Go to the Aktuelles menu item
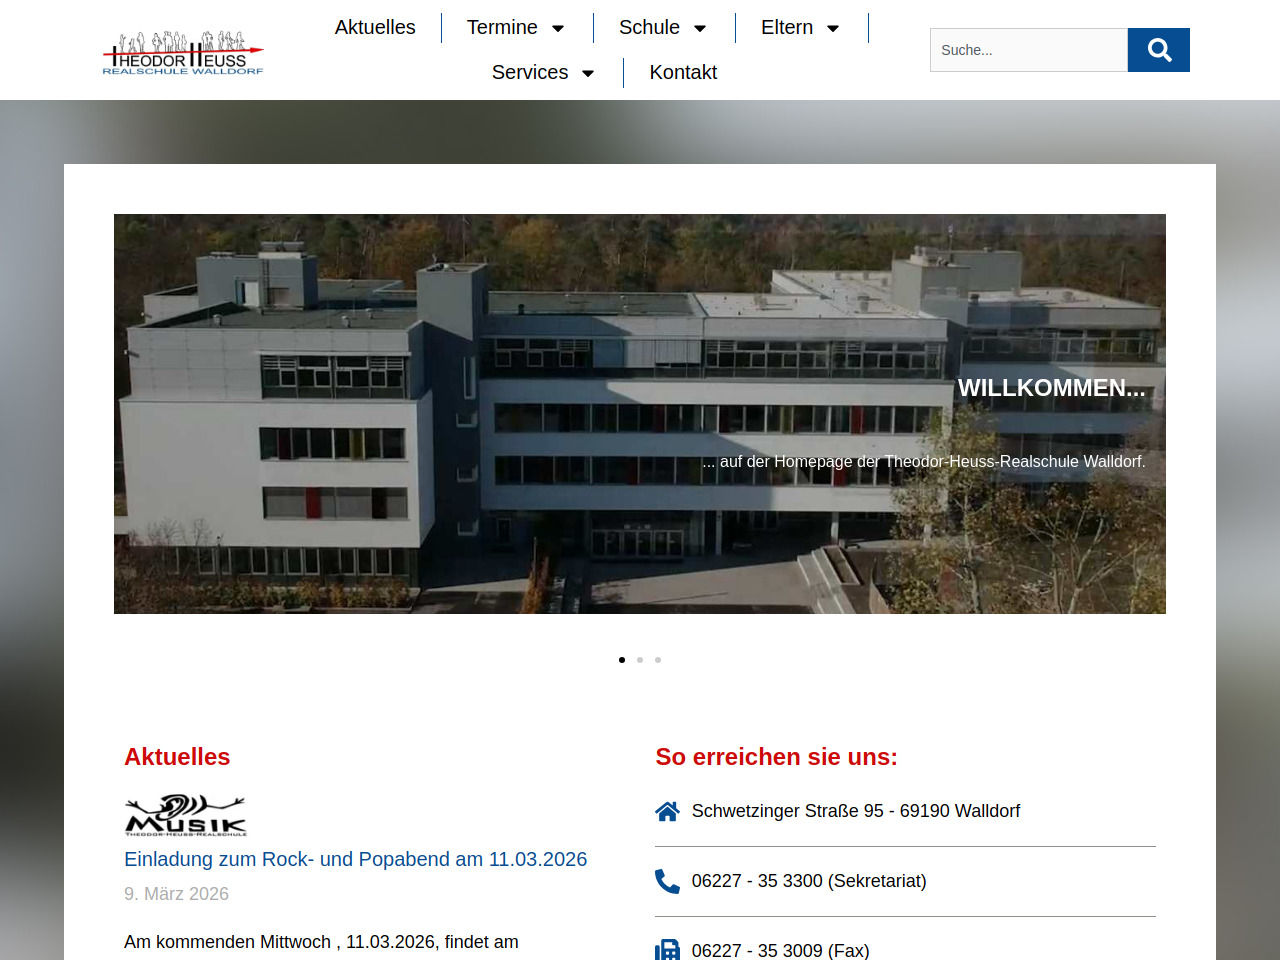Screen dimensions: 1280x960 375,28
